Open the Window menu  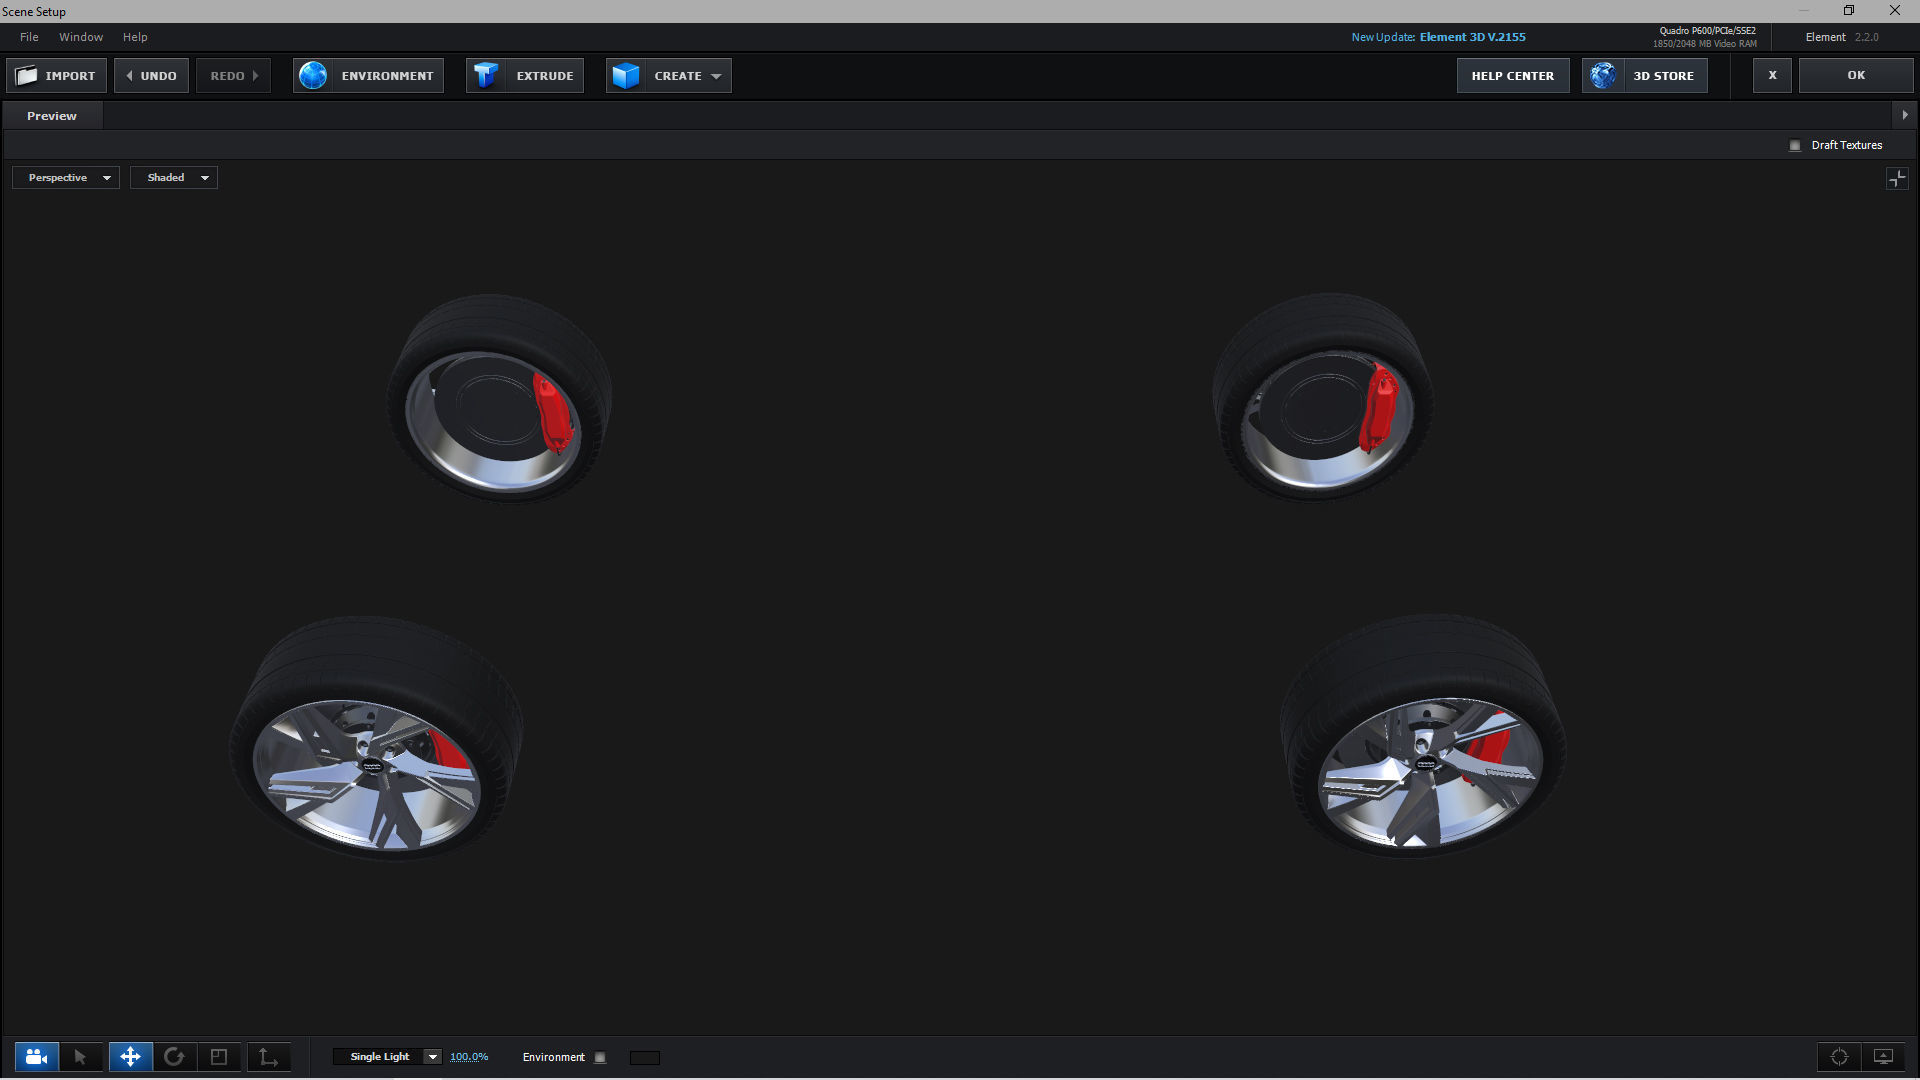(x=81, y=37)
